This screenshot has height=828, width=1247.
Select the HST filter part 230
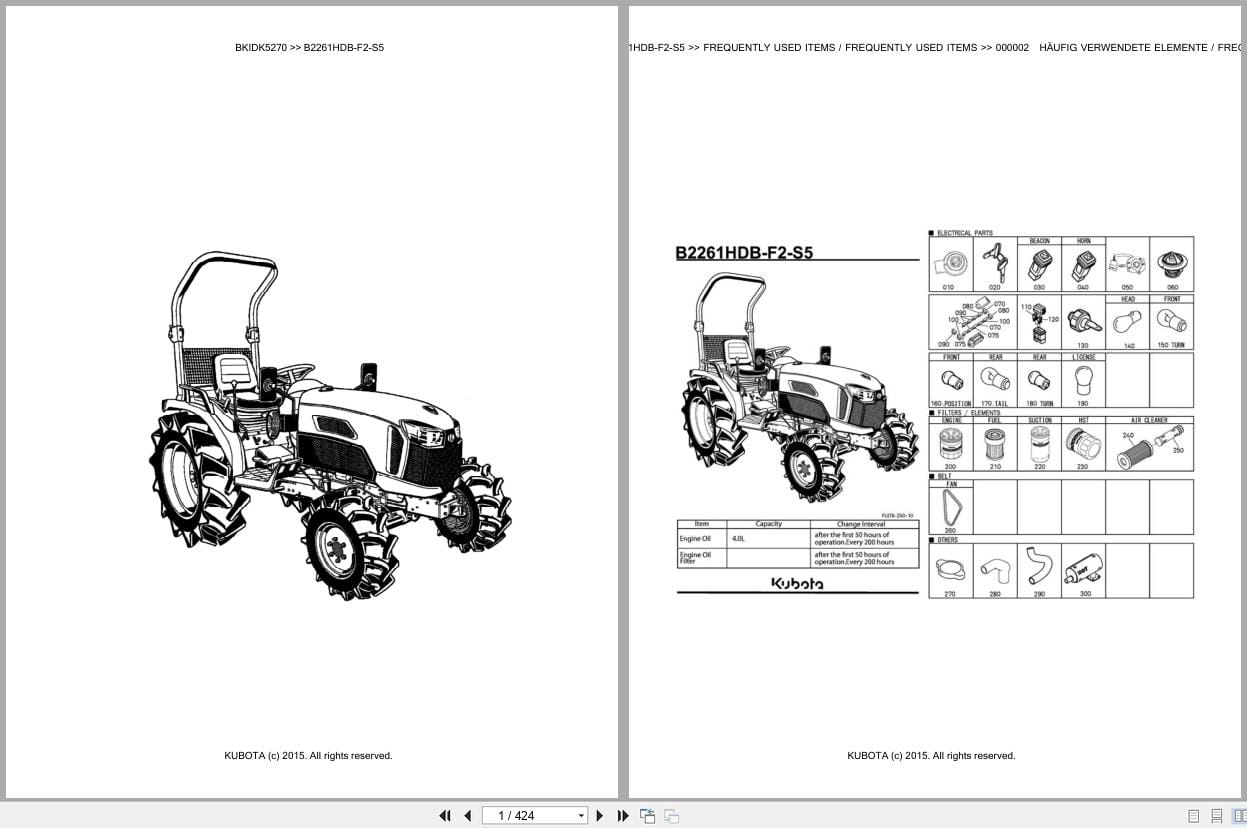click(1083, 447)
